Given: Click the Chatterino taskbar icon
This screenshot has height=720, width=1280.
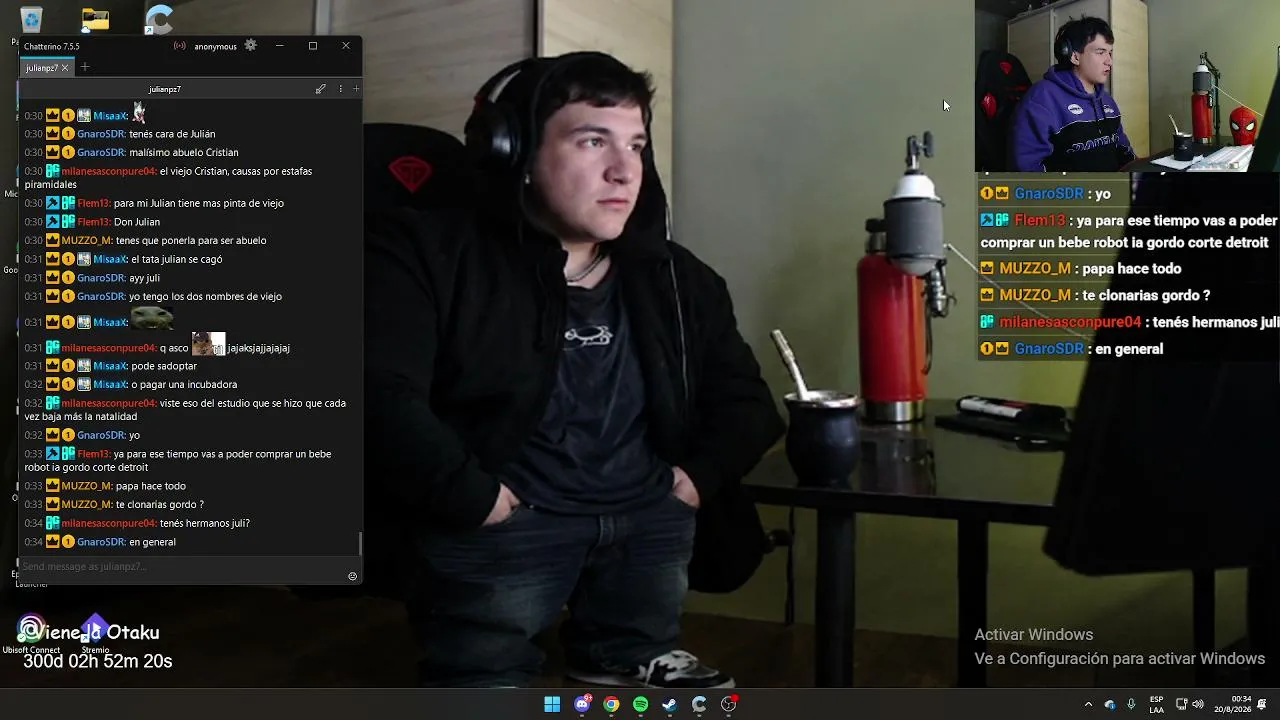Looking at the screenshot, I should pos(699,704).
